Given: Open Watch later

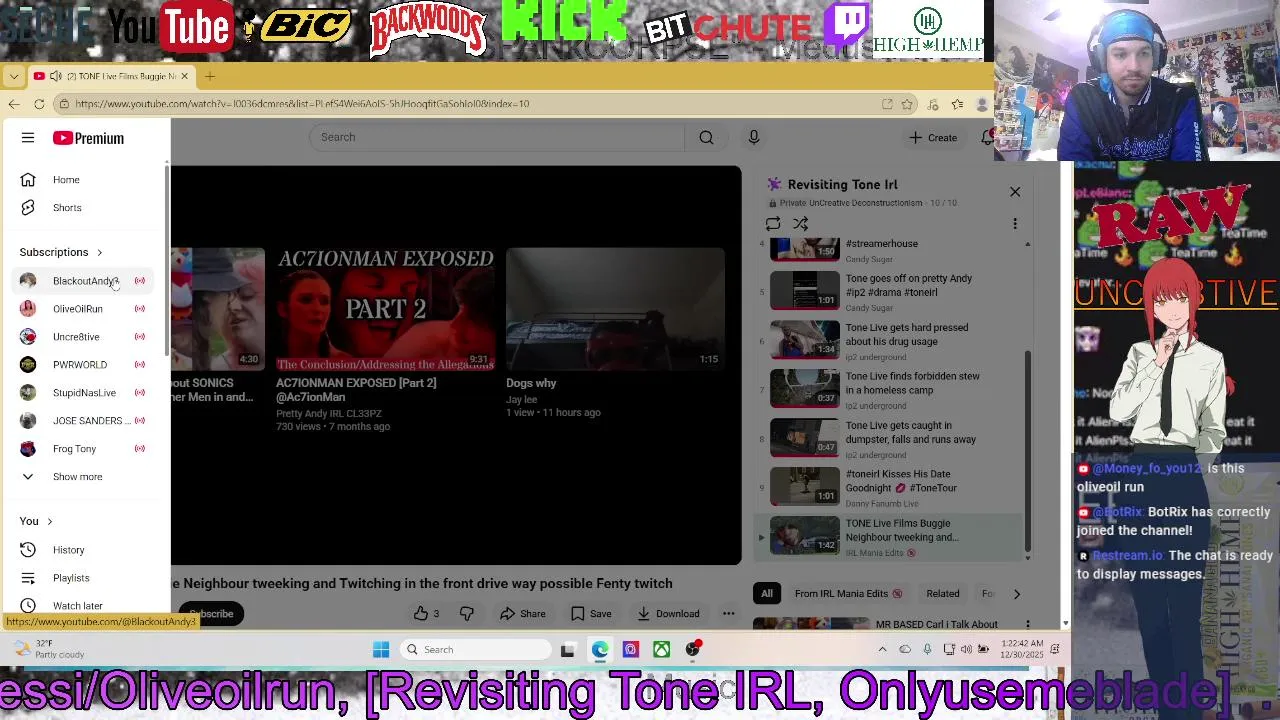Looking at the screenshot, I should click(x=85, y=606).
